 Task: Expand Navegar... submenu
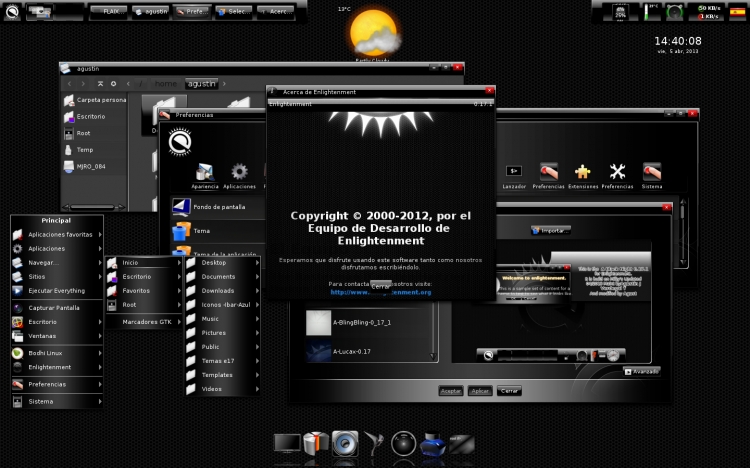pos(57,263)
